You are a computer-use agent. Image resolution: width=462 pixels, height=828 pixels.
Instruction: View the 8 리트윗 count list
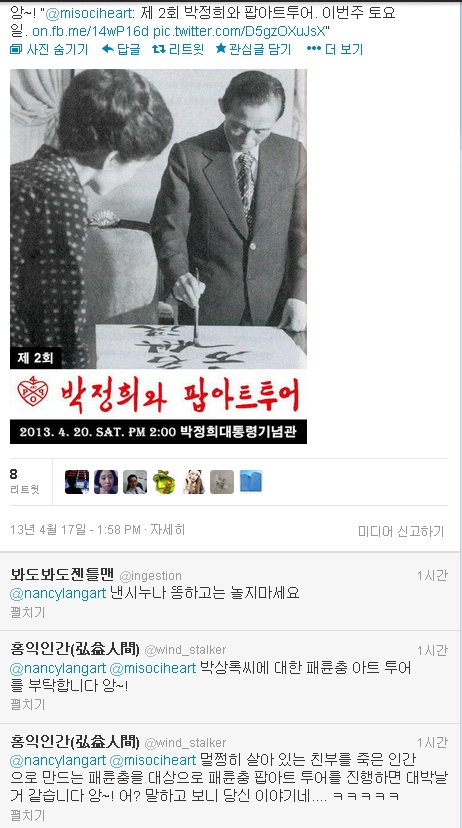[x=24, y=482]
